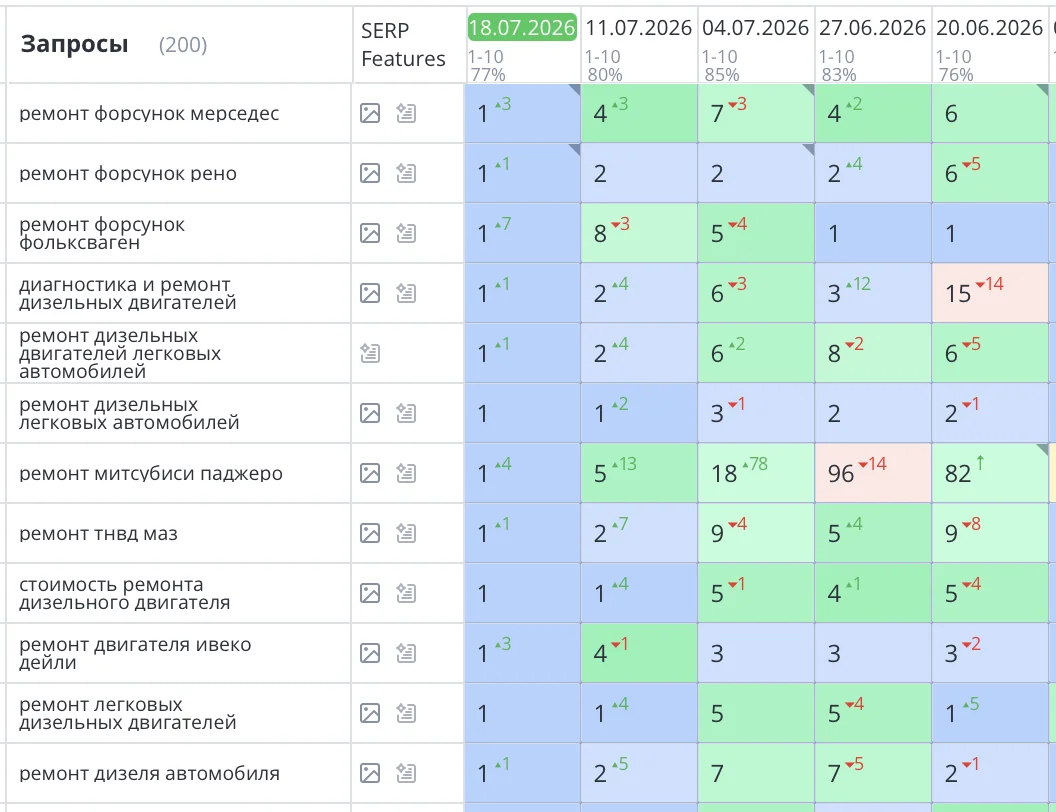Click position 15 cell under 20.06.2026
Viewport: 1056px width, 812px height.
(990, 293)
